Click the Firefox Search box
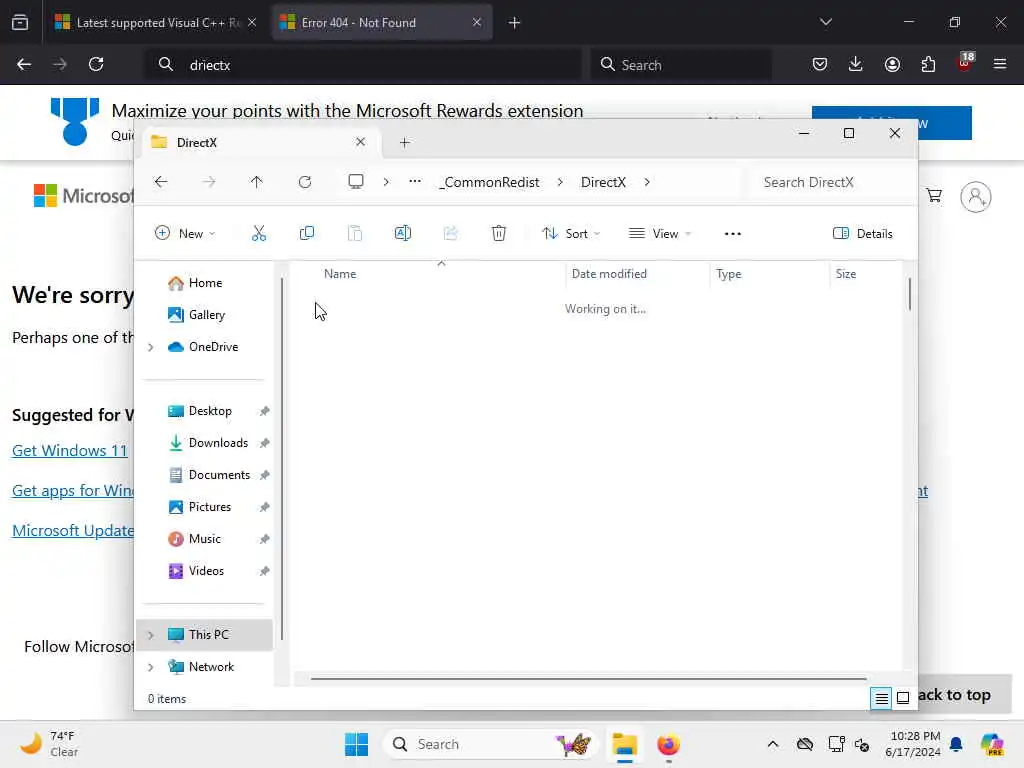Image resolution: width=1024 pixels, height=768 pixels. click(681, 65)
